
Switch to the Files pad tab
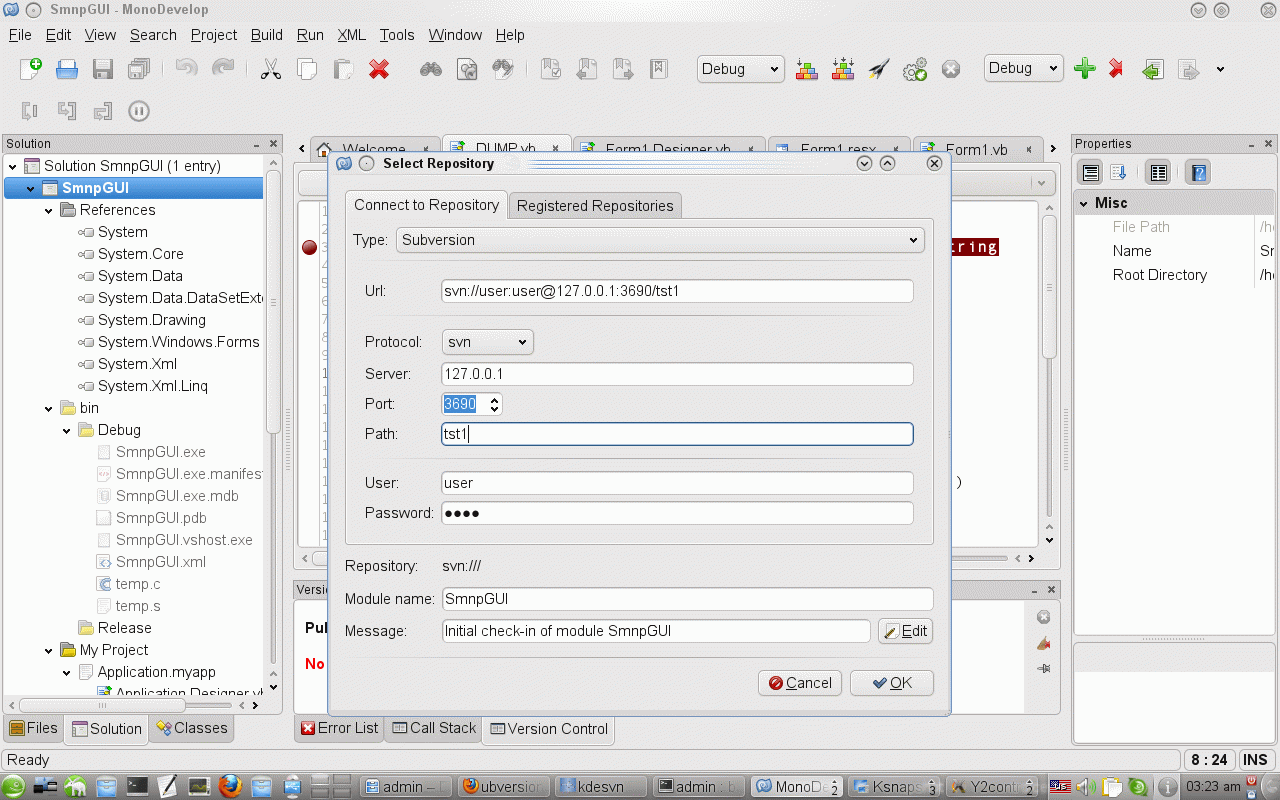pos(34,728)
